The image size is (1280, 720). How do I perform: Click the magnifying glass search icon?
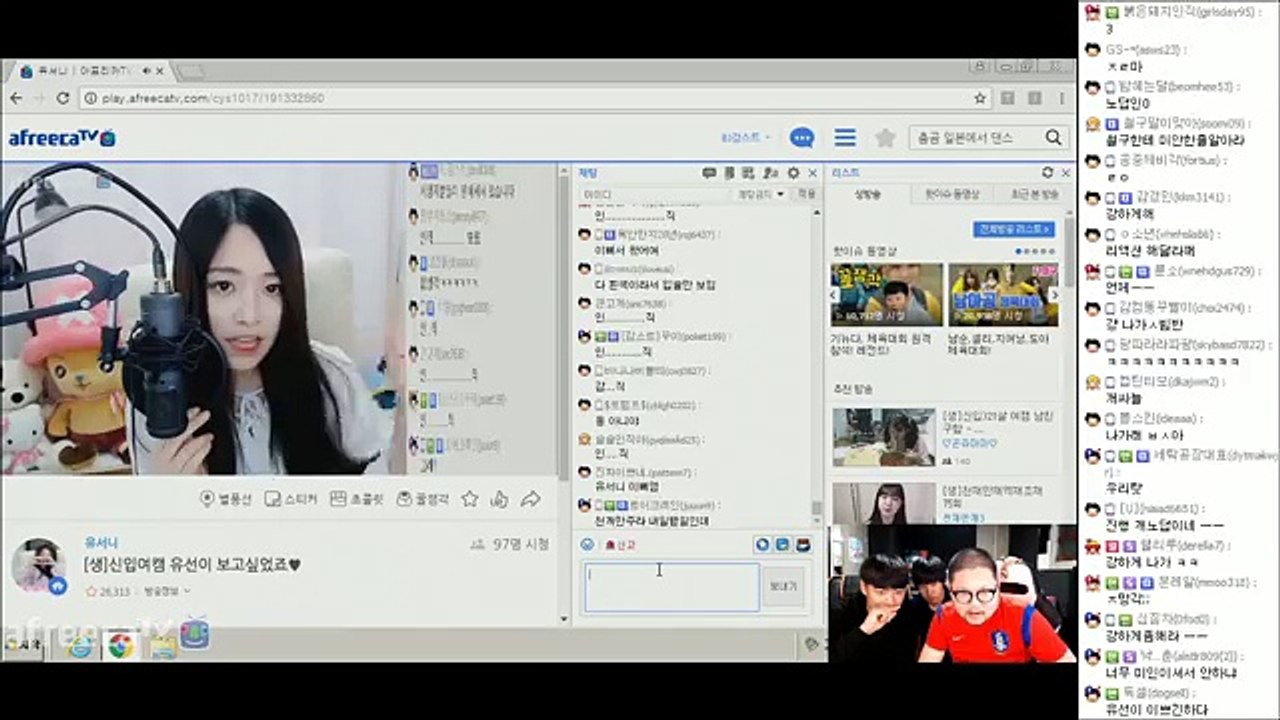pos(1054,138)
